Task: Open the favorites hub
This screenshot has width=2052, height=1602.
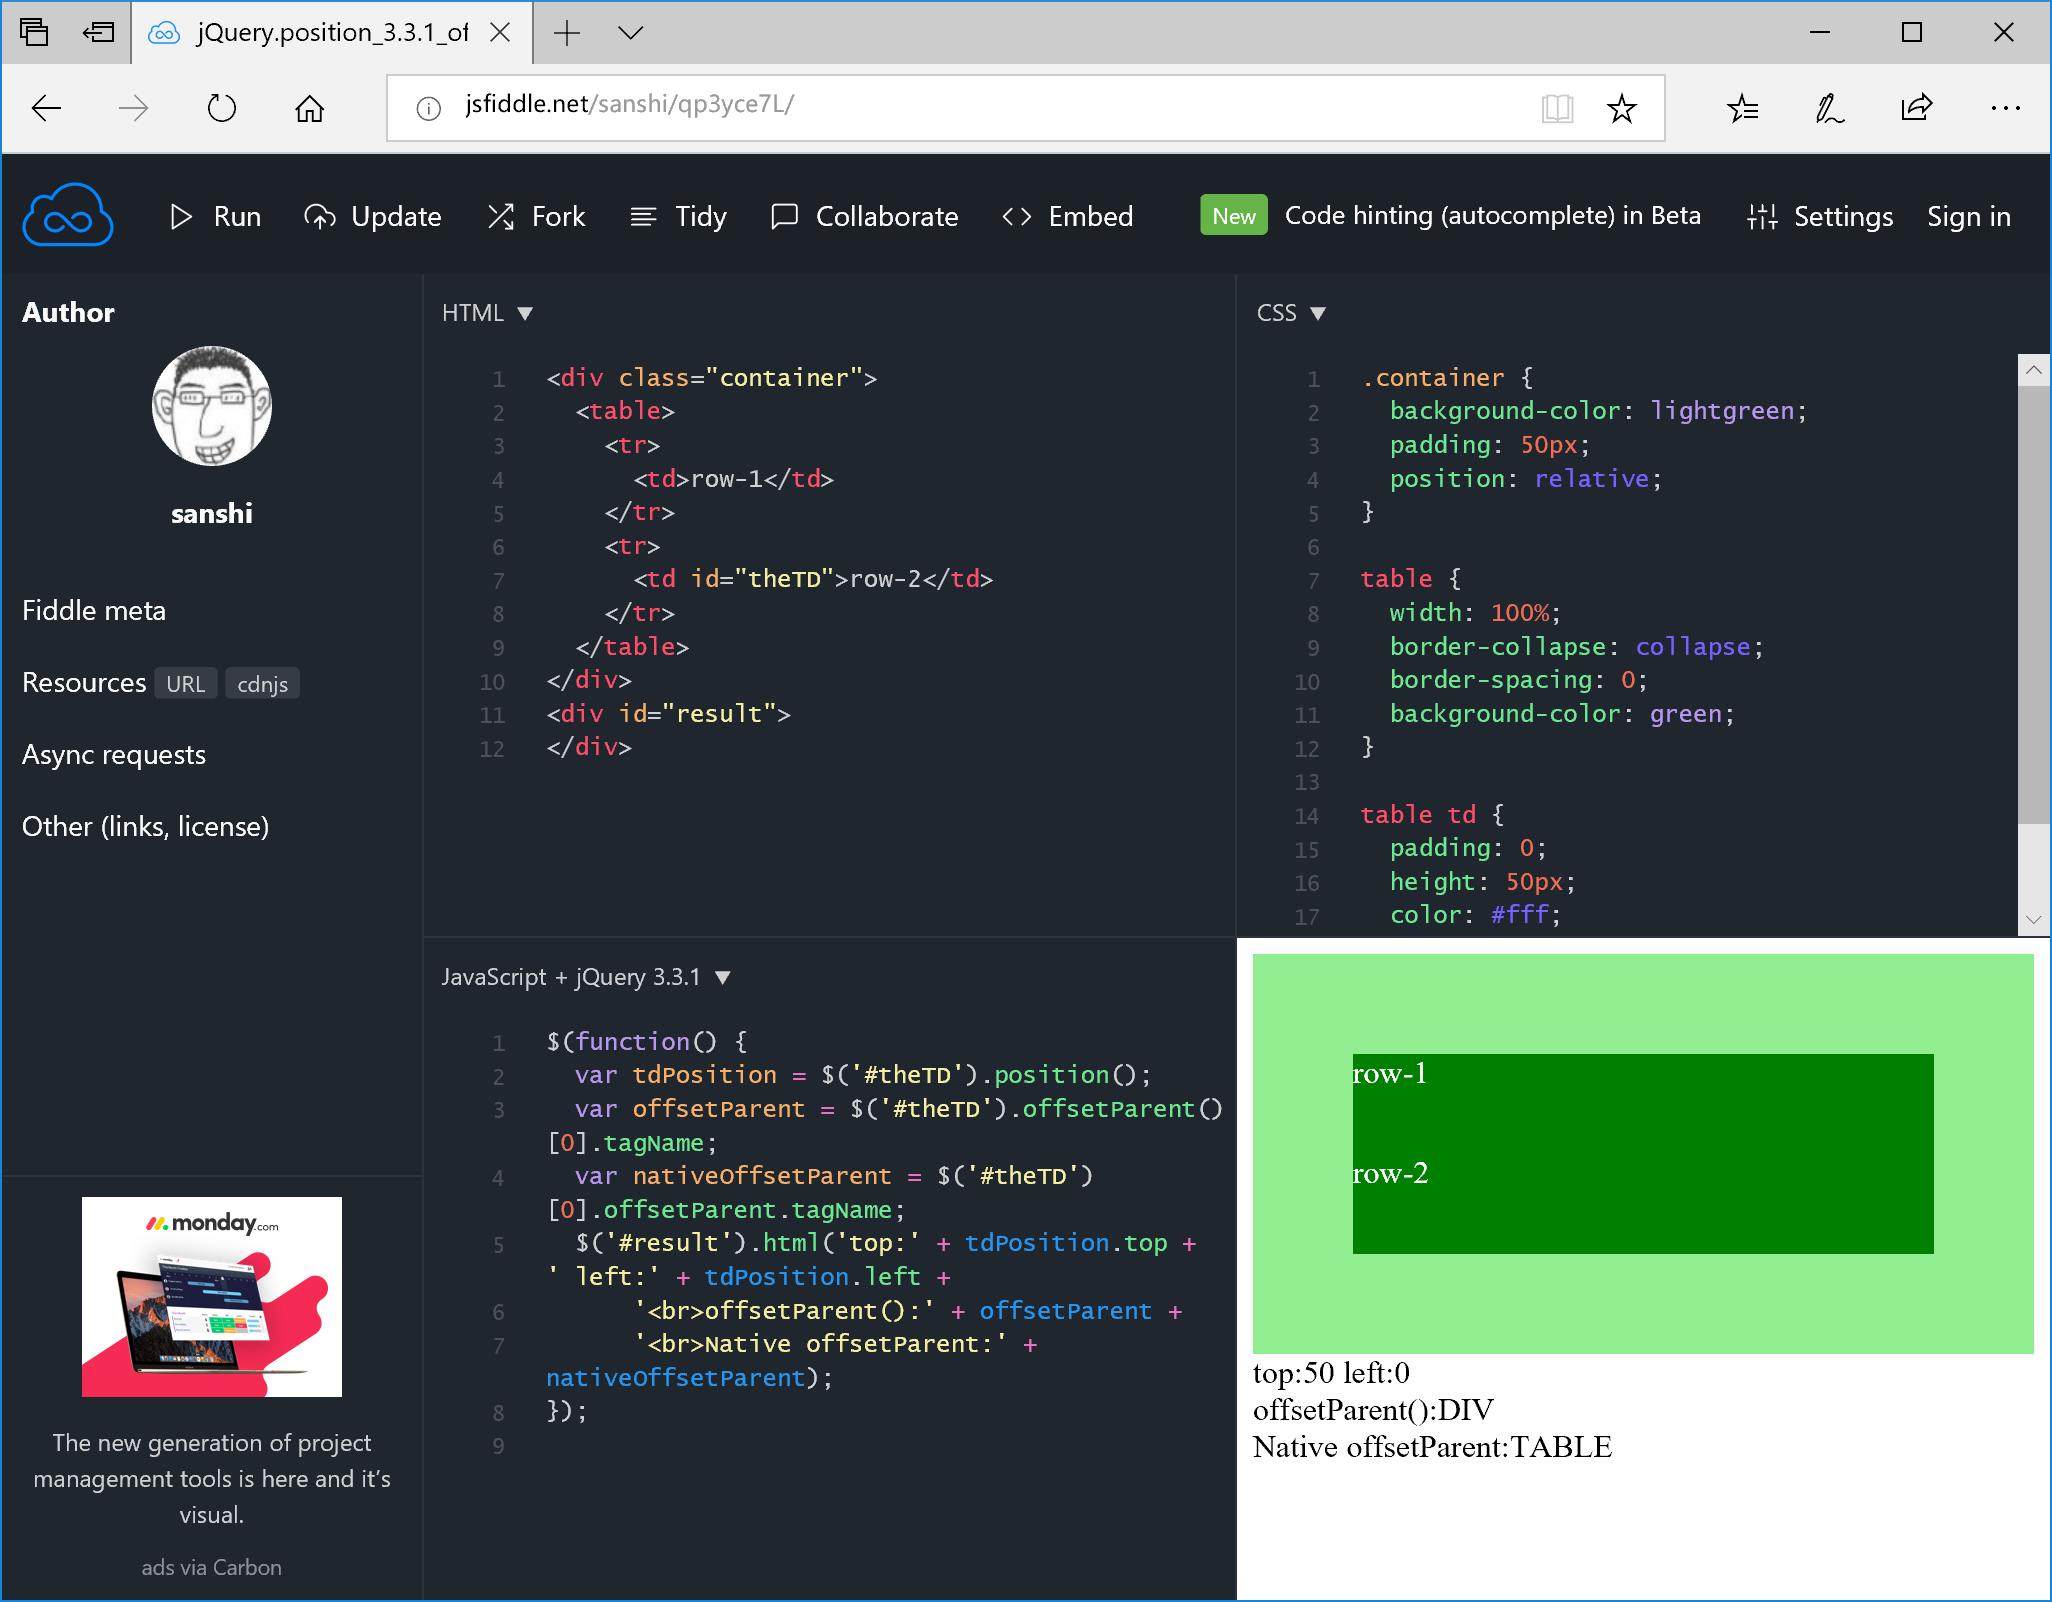Action: 1743,108
